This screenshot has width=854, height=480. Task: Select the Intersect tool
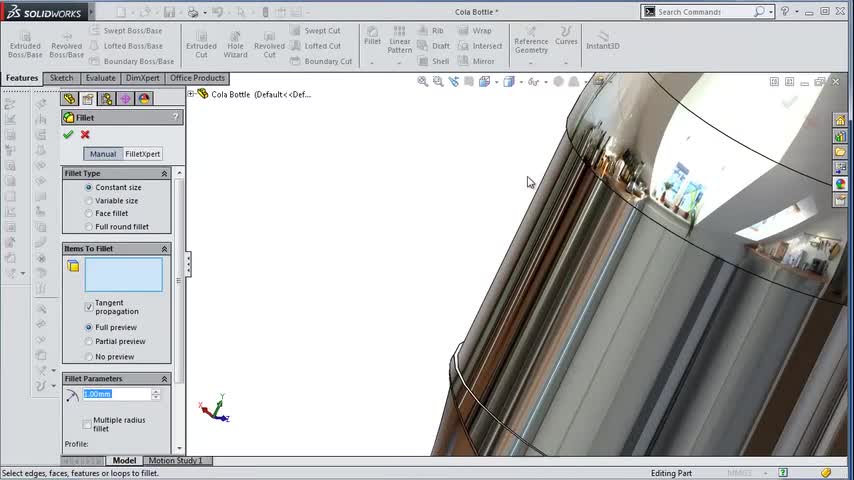pos(480,46)
